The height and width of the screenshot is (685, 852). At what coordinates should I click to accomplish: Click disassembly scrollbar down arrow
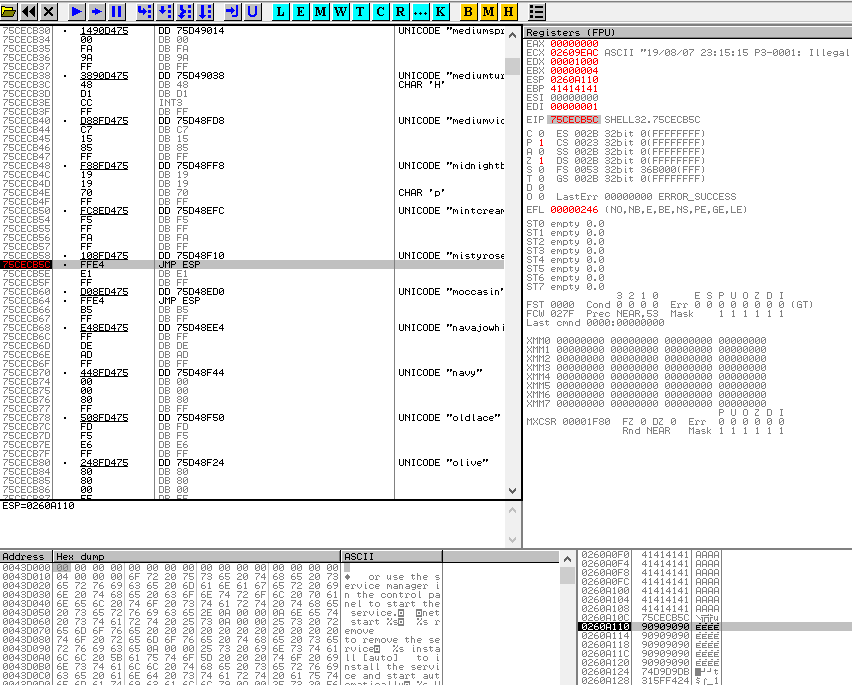click(x=512, y=491)
